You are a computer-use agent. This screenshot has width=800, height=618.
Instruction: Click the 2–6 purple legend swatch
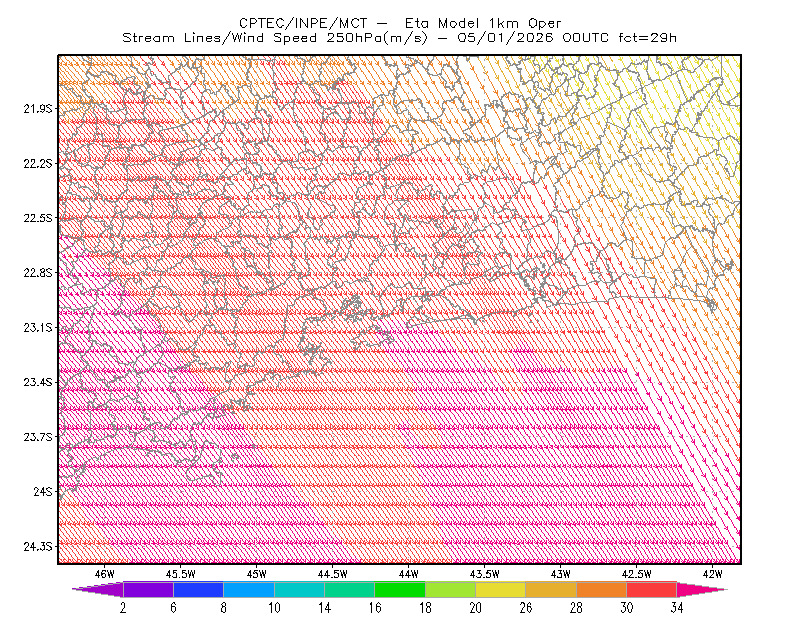(148, 589)
